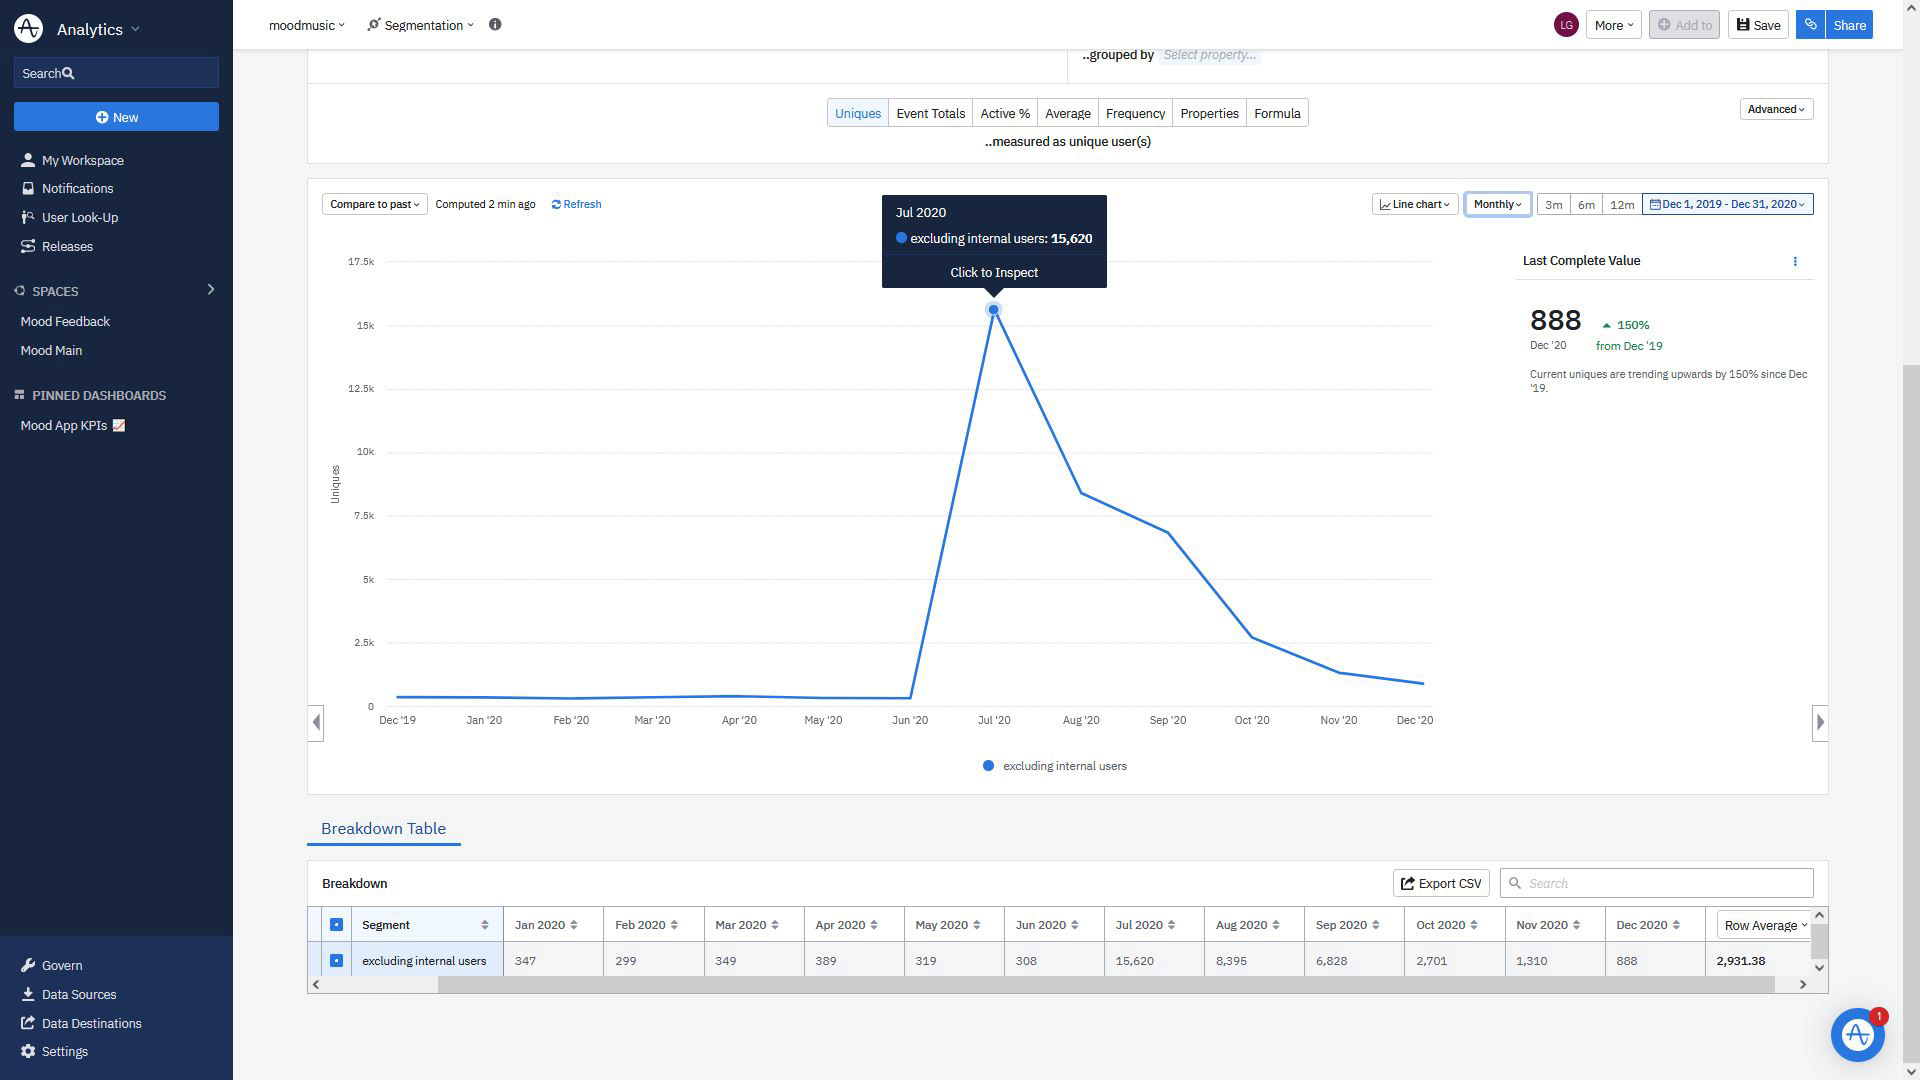Uncheck the excluding internal users row checkbox
Viewport: 1920px width, 1080px height.
336,961
